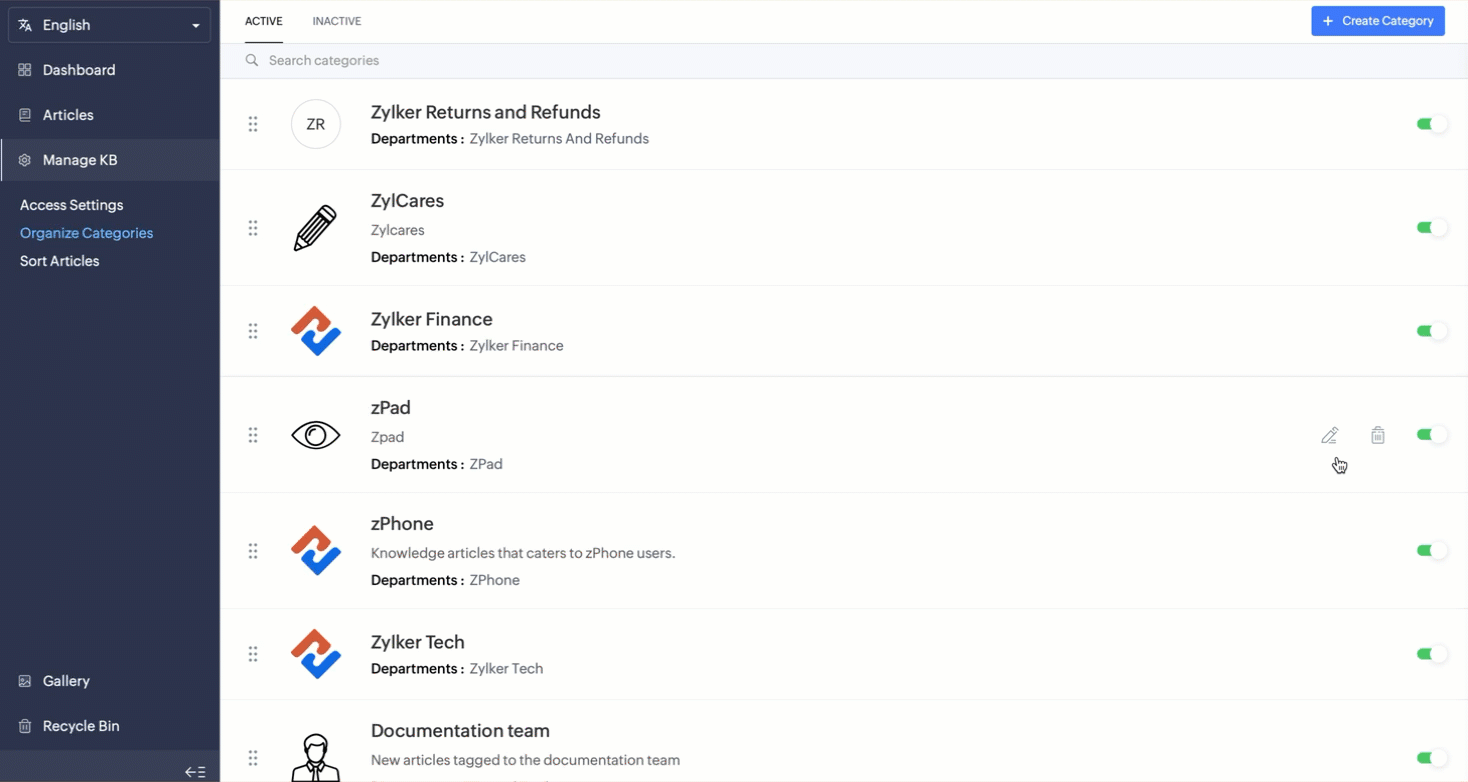This screenshot has height=782, width=1468.
Task: Turn off the ZylCares category toggle
Action: 1431,228
